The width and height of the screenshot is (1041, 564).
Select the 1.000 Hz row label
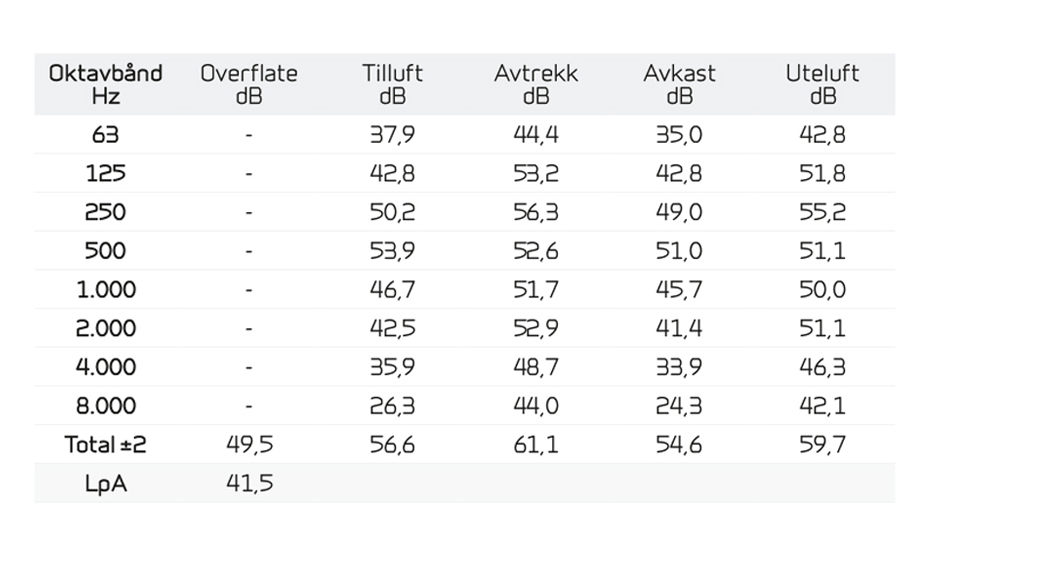pos(106,289)
